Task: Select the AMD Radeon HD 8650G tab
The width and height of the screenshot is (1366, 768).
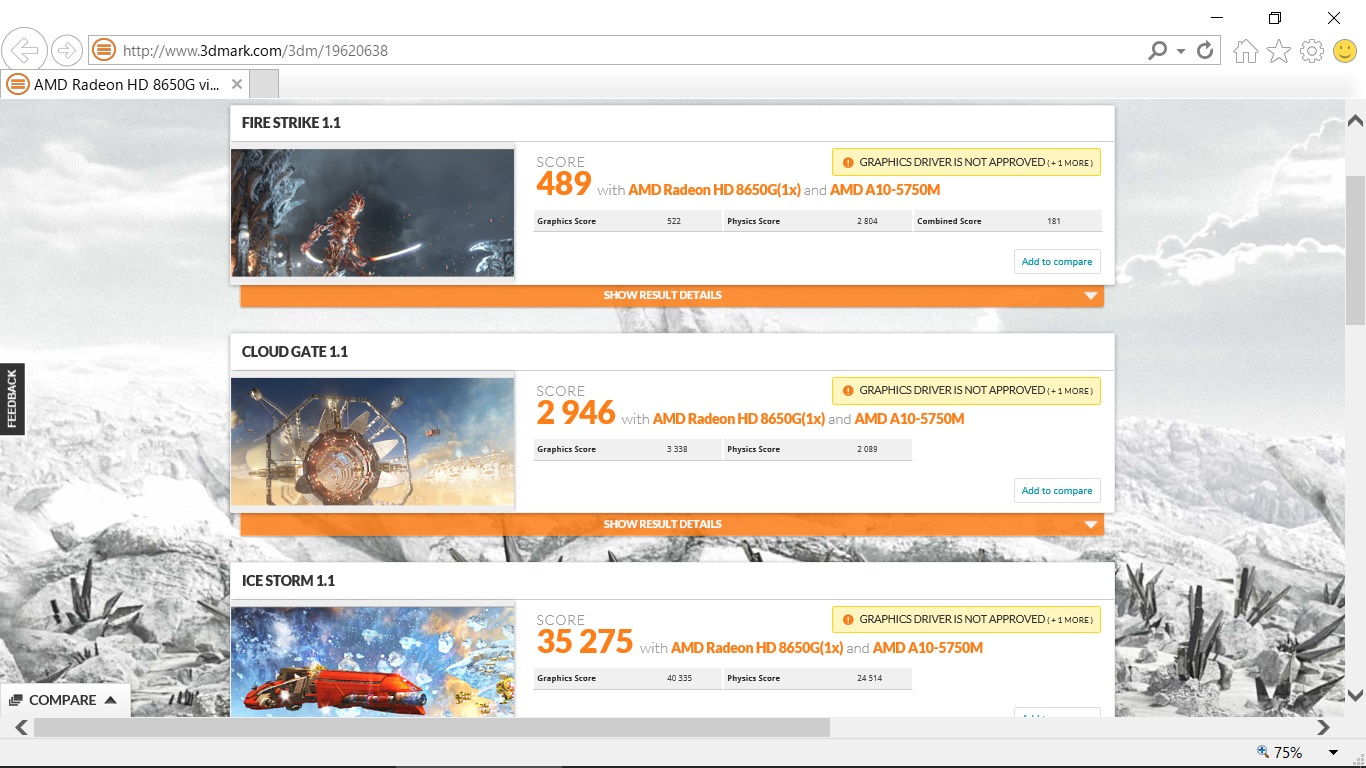Action: (125, 84)
